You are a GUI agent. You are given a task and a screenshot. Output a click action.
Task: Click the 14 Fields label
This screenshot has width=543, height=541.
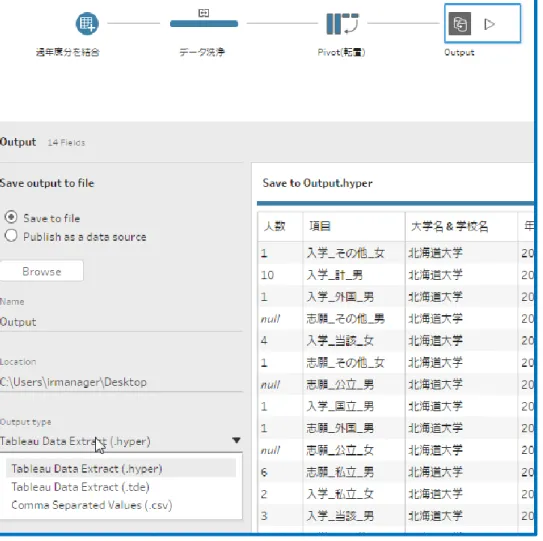click(66, 143)
